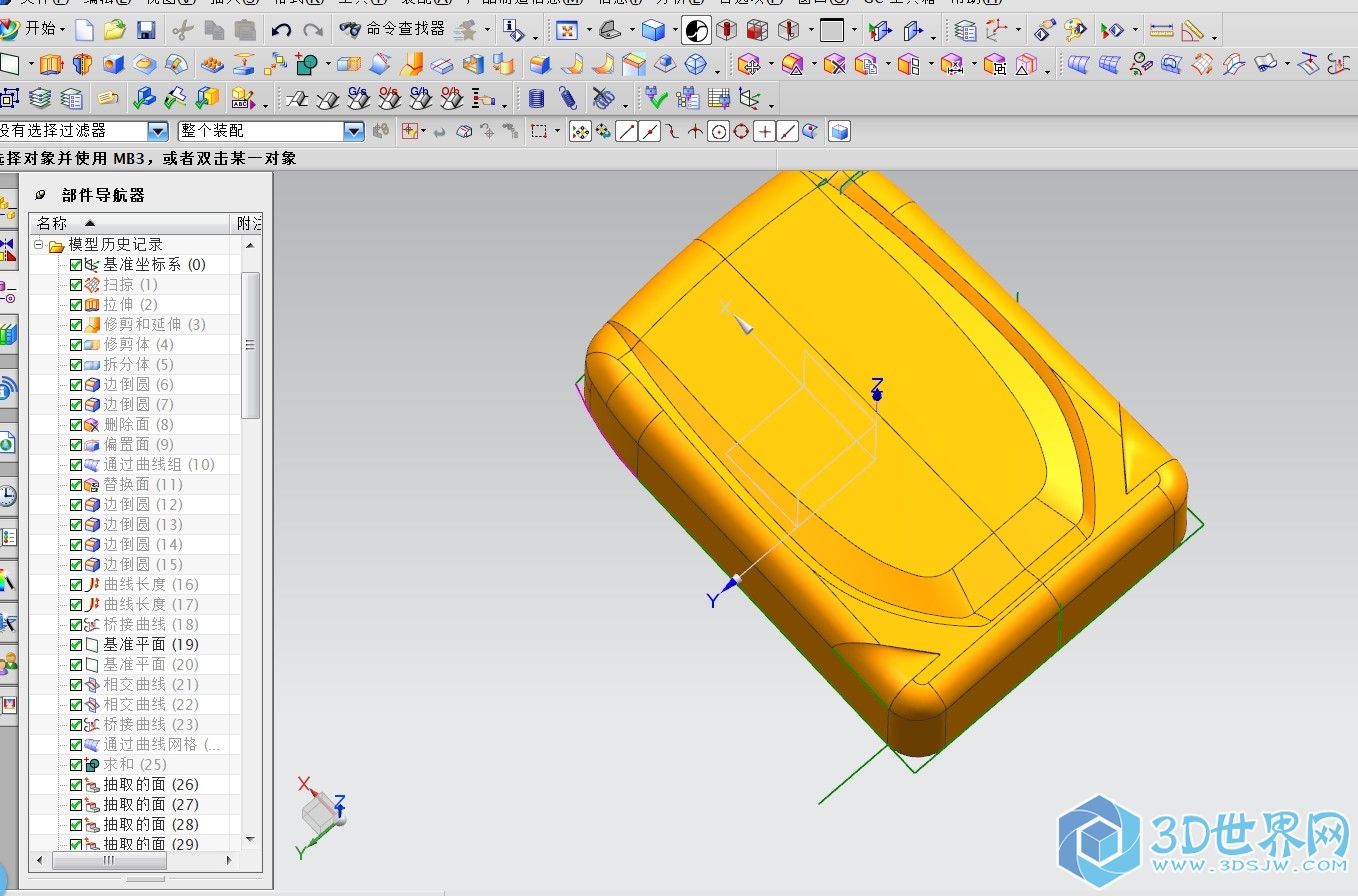Click the Through Curve Mesh surface icon
The width and height of the screenshot is (1358, 896).
(x=1110, y=65)
